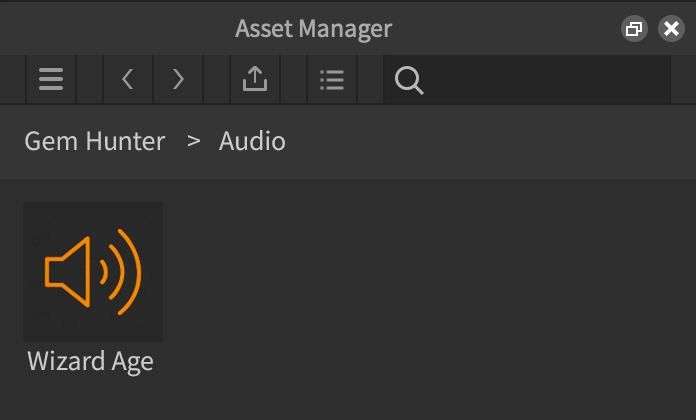The image size is (696, 420).
Task: Close the Asset Manager panel
Action: point(671,29)
